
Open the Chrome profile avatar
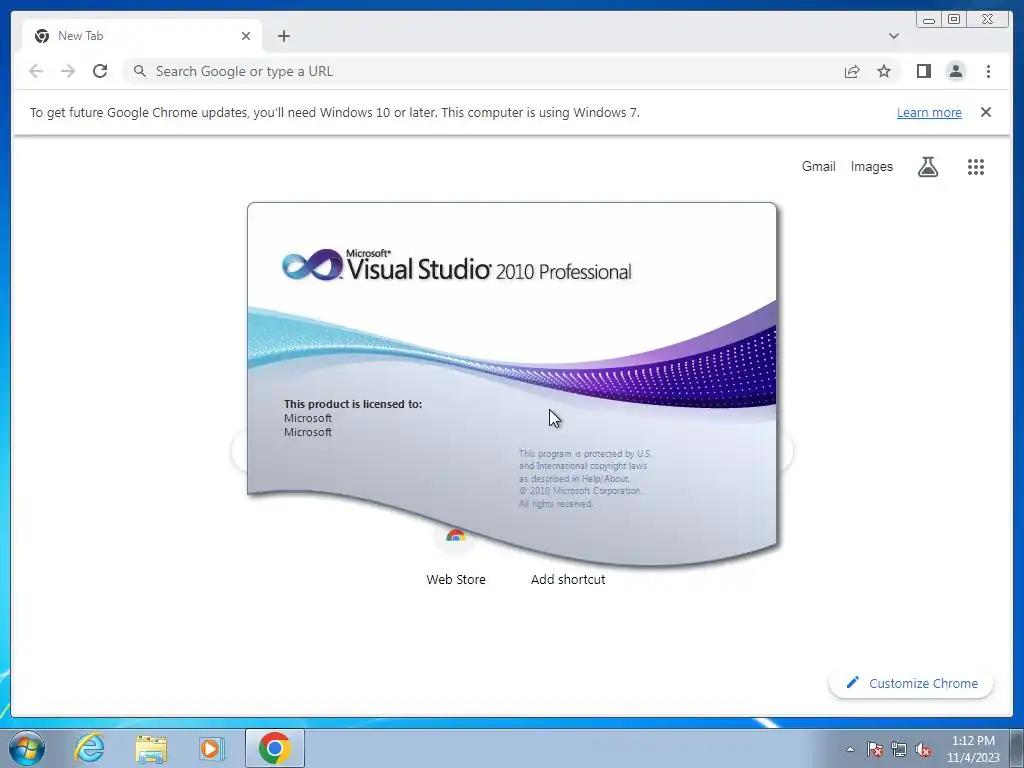(955, 71)
